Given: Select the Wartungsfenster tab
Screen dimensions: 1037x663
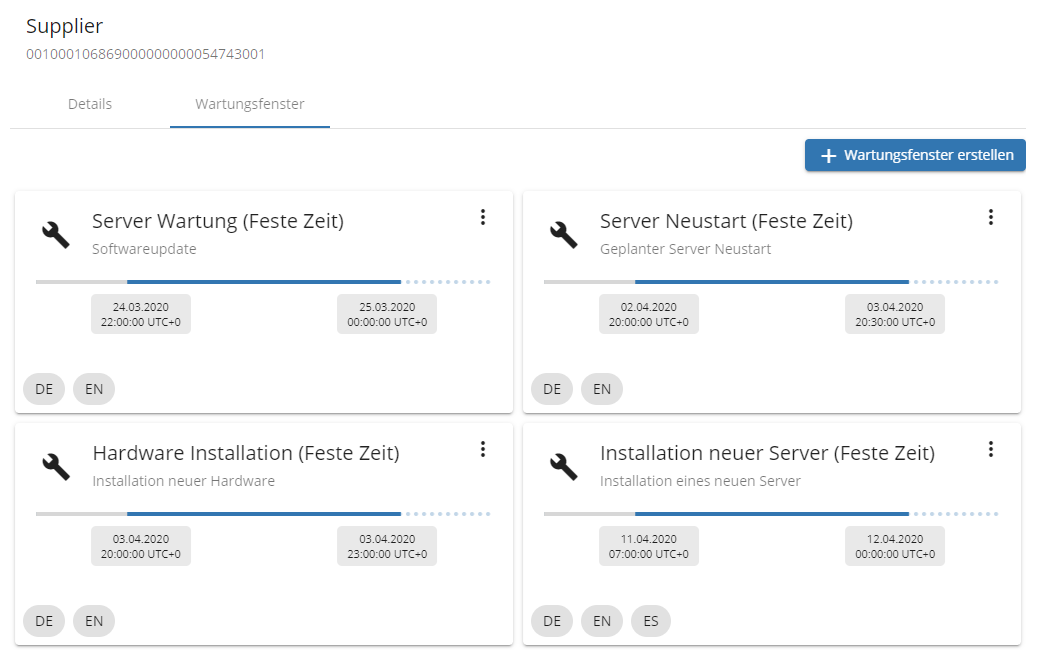Looking at the screenshot, I should 250,104.
